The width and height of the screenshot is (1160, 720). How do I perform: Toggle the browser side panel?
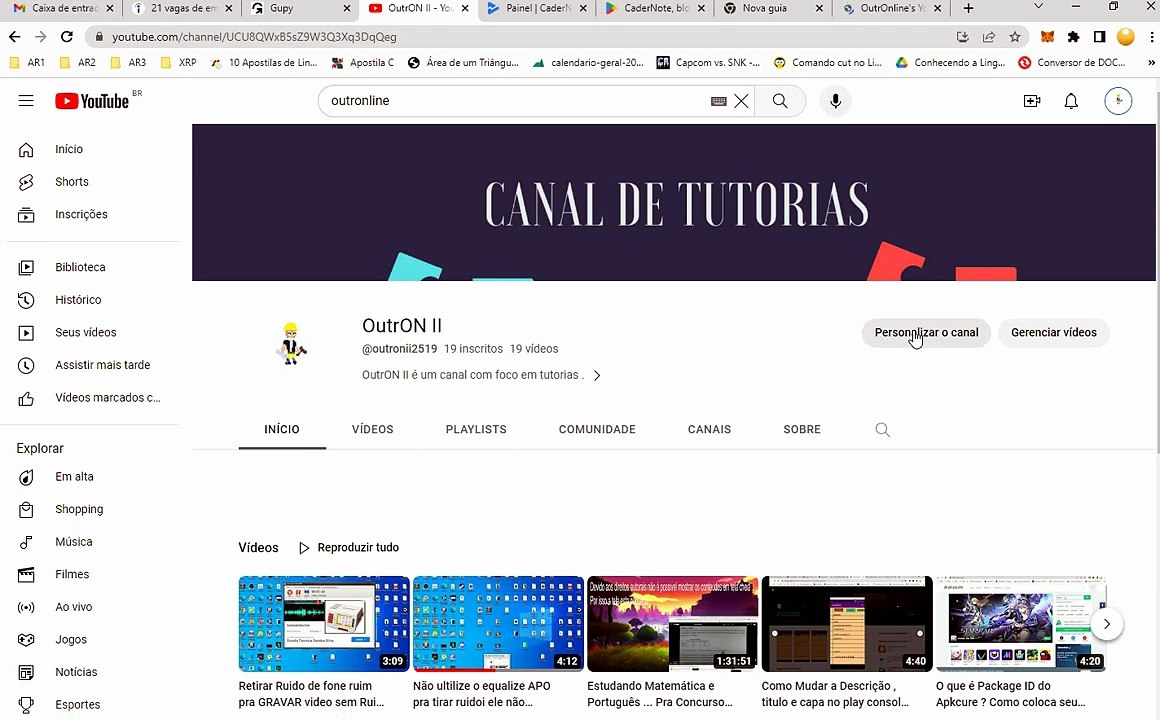click(1099, 36)
